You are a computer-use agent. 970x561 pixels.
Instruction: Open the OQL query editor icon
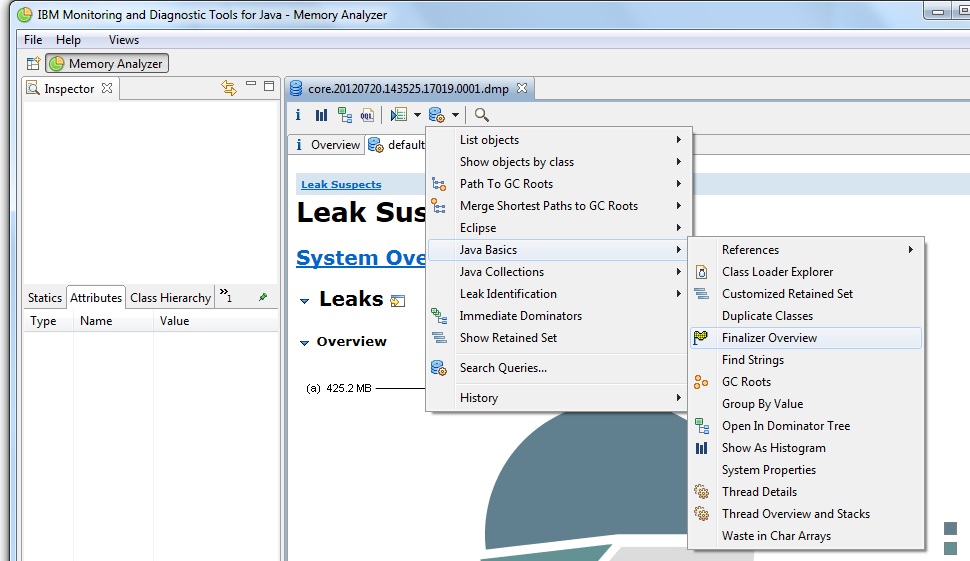367,114
